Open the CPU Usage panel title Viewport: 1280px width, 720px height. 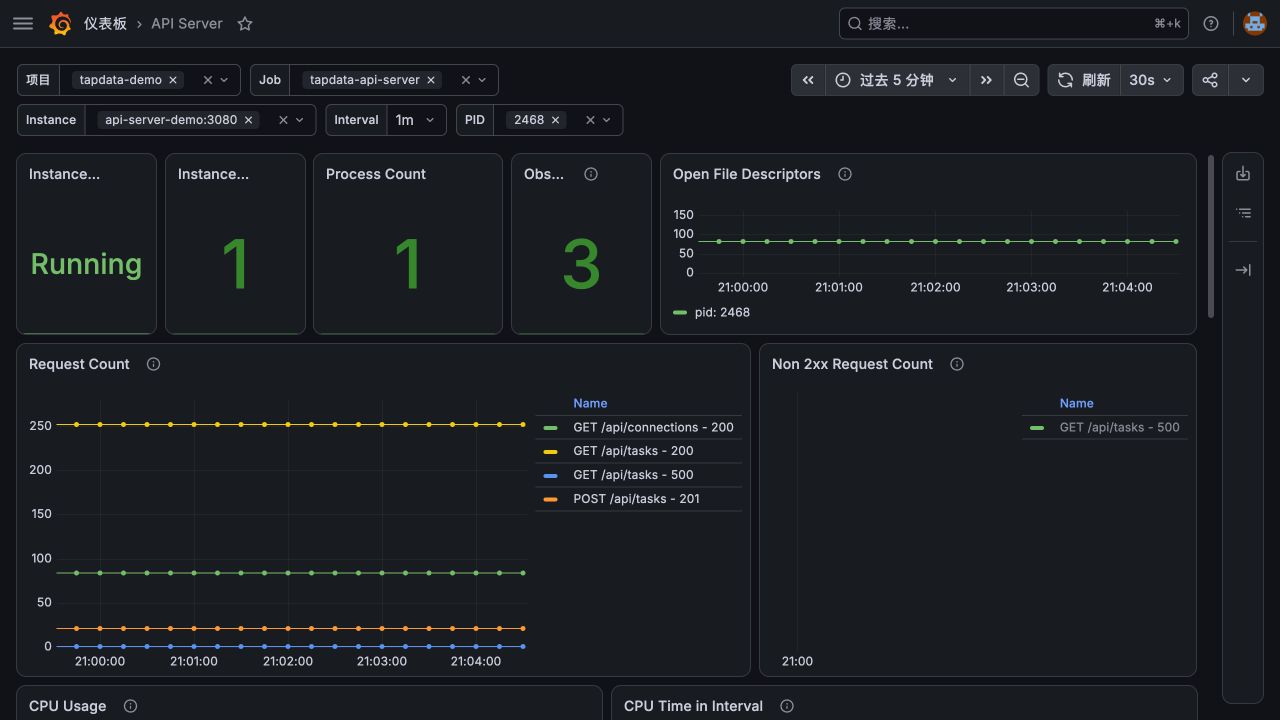pos(67,706)
